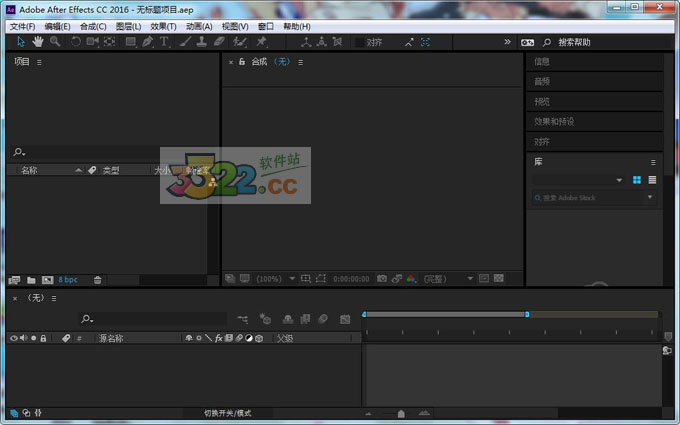The height and width of the screenshot is (425, 680).
Task: Select the Hand tool in toolbar
Action: 38,42
